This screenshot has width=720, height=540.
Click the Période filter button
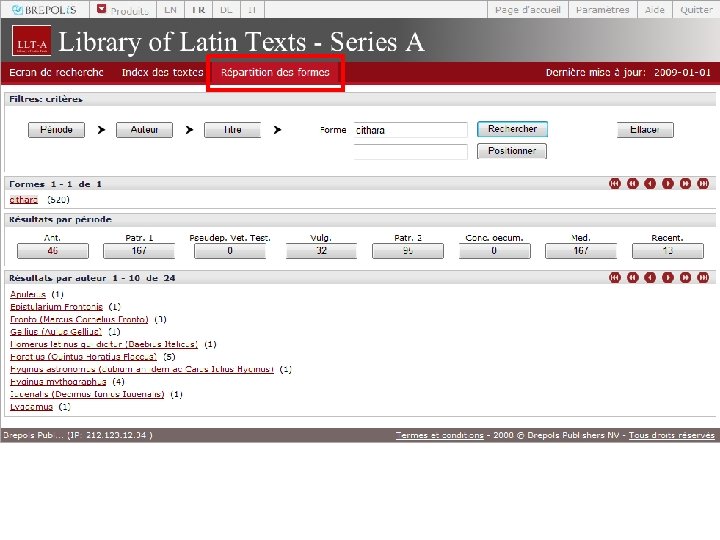tap(56, 130)
